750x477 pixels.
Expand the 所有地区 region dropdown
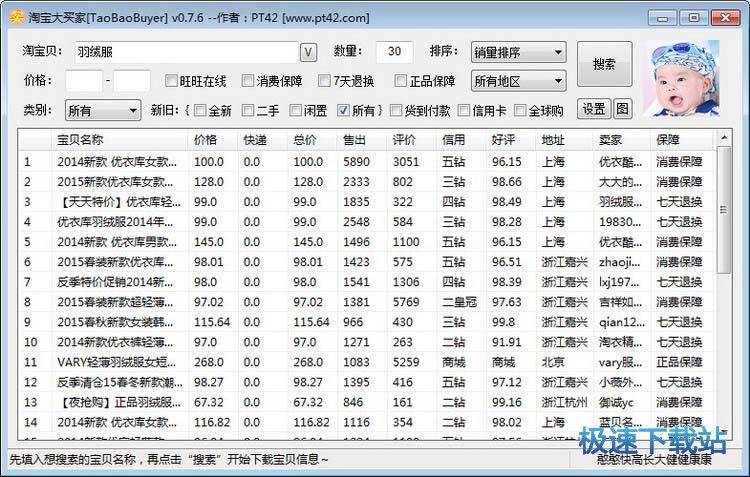(517, 80)
